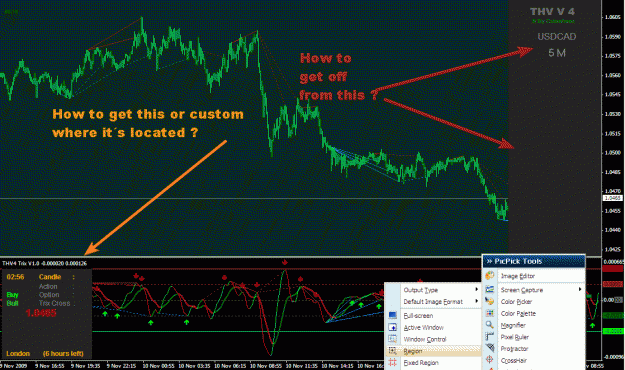Click the green Buy signal text
625x370 pixels.
click(x=12, y=295)
